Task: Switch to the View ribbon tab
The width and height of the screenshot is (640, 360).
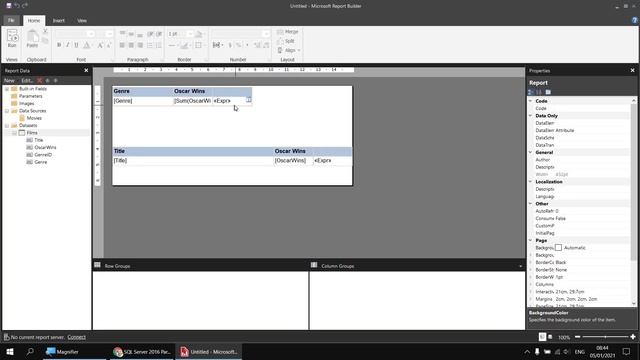Action: tap(82, 20)
